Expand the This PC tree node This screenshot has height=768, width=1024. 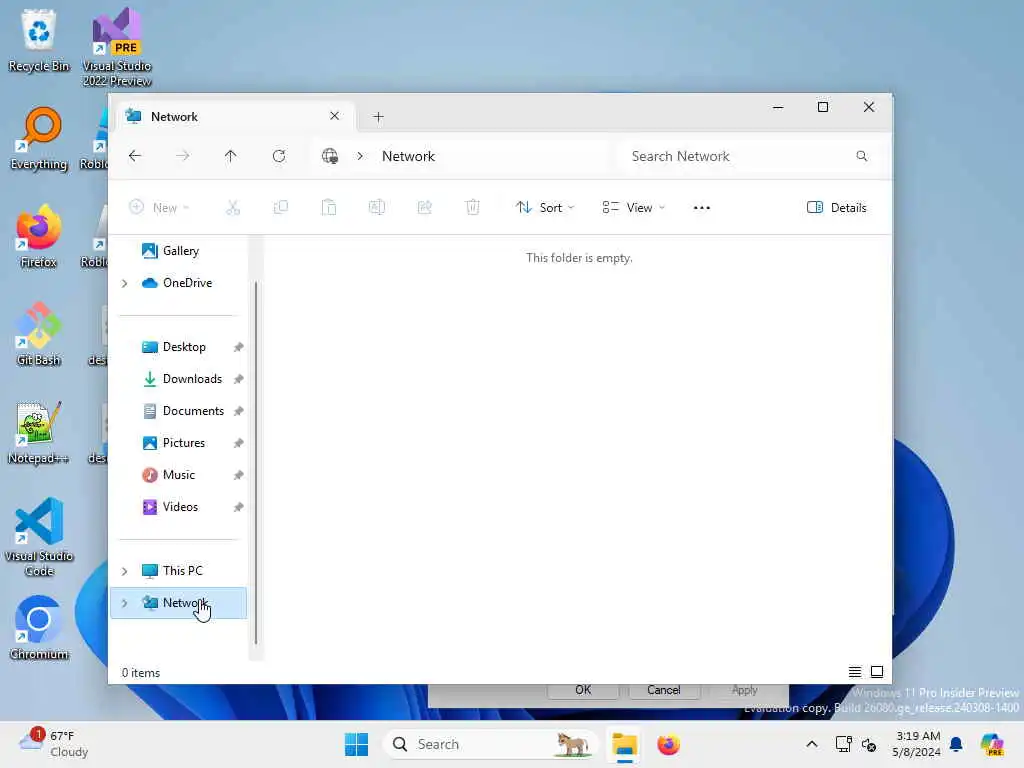point(124,571)
